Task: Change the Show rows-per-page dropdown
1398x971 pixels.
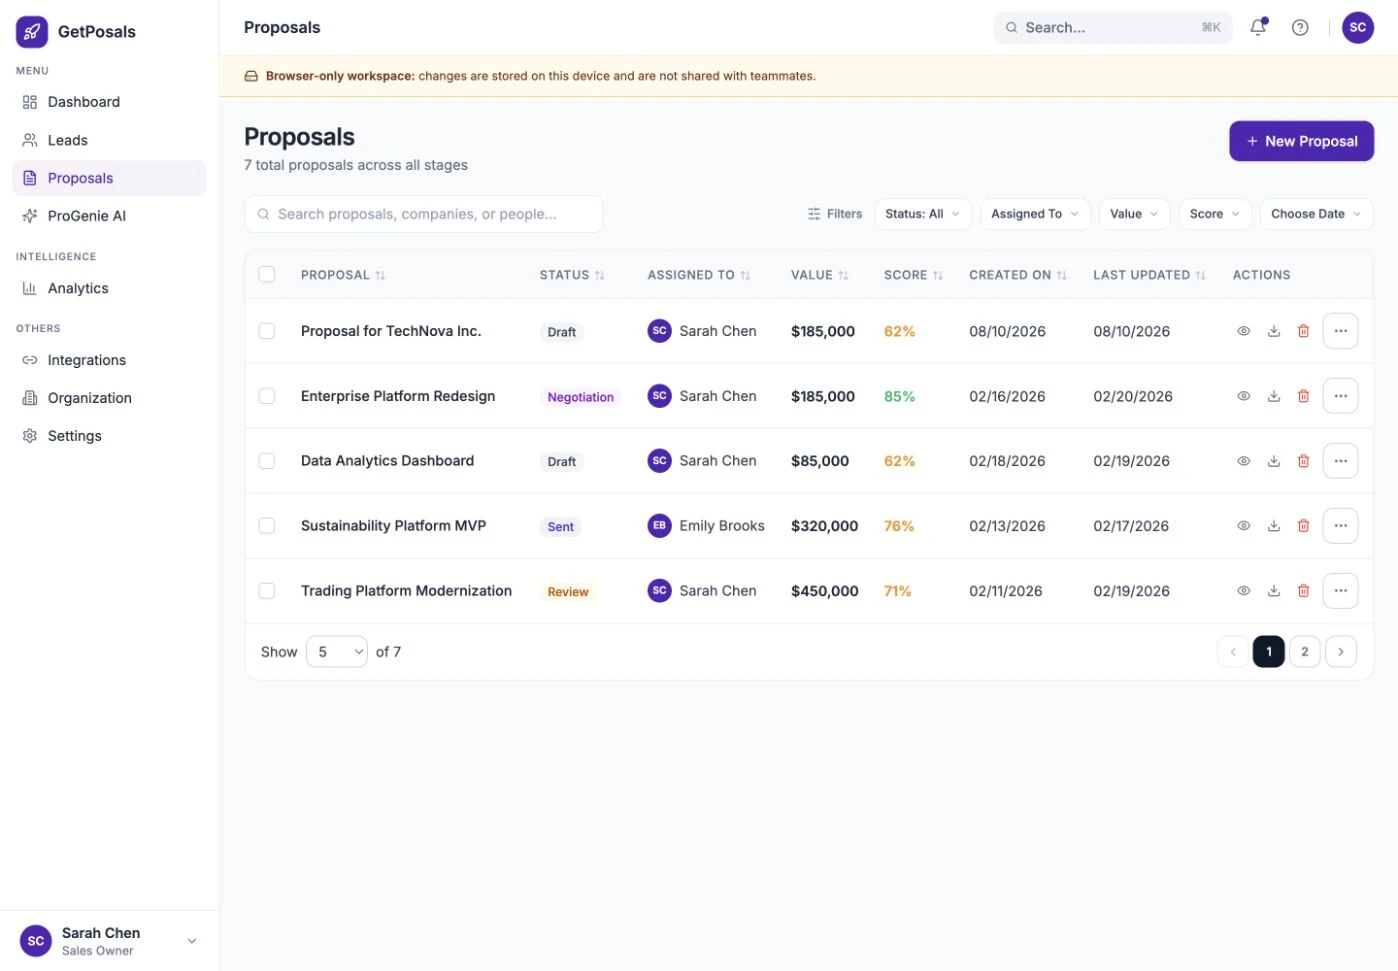Action: pos(337,652)
